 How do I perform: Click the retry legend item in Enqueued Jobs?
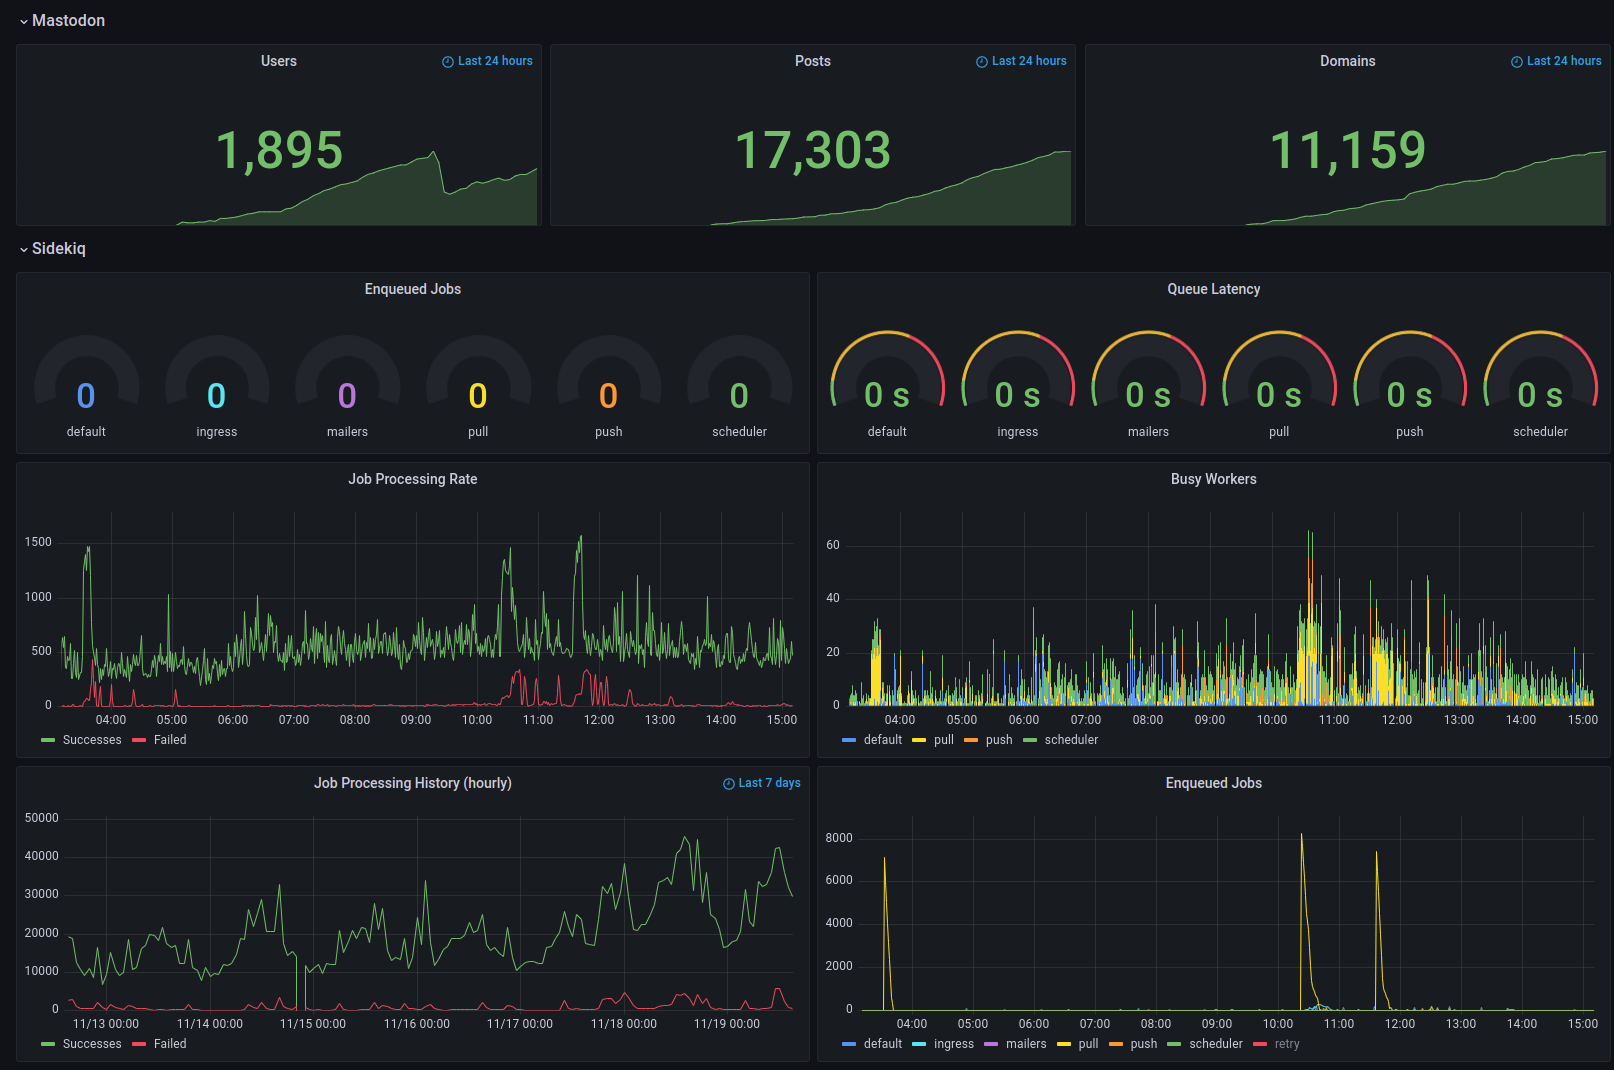pyautogui.click(x=1286, y=1044)
